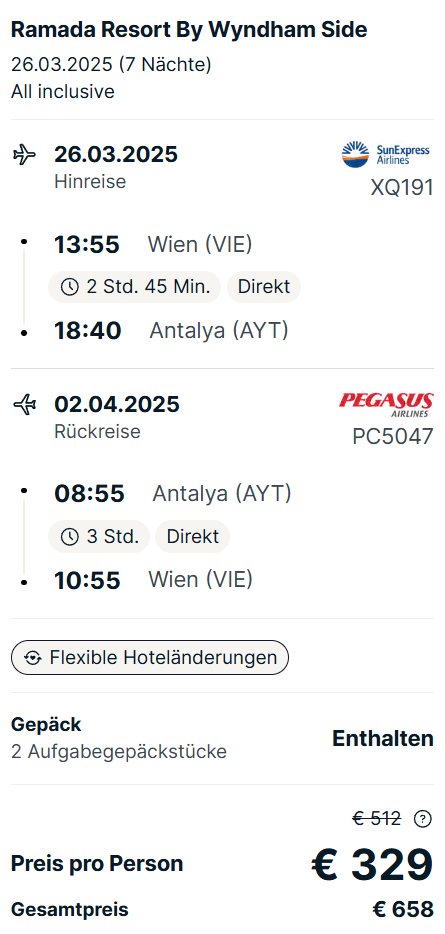The width and height of the screenshot is (445, 934).
Task: Click the question mark price info icon
Action: (x=422, y=818)
